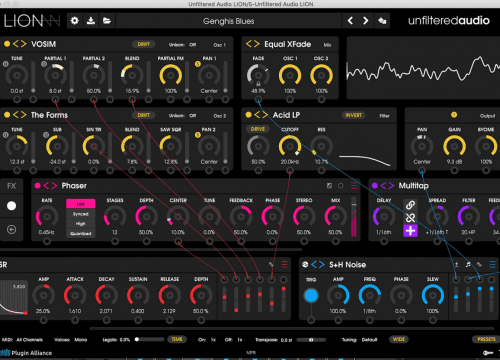Toggle the Multitap effect power dot

375,186
